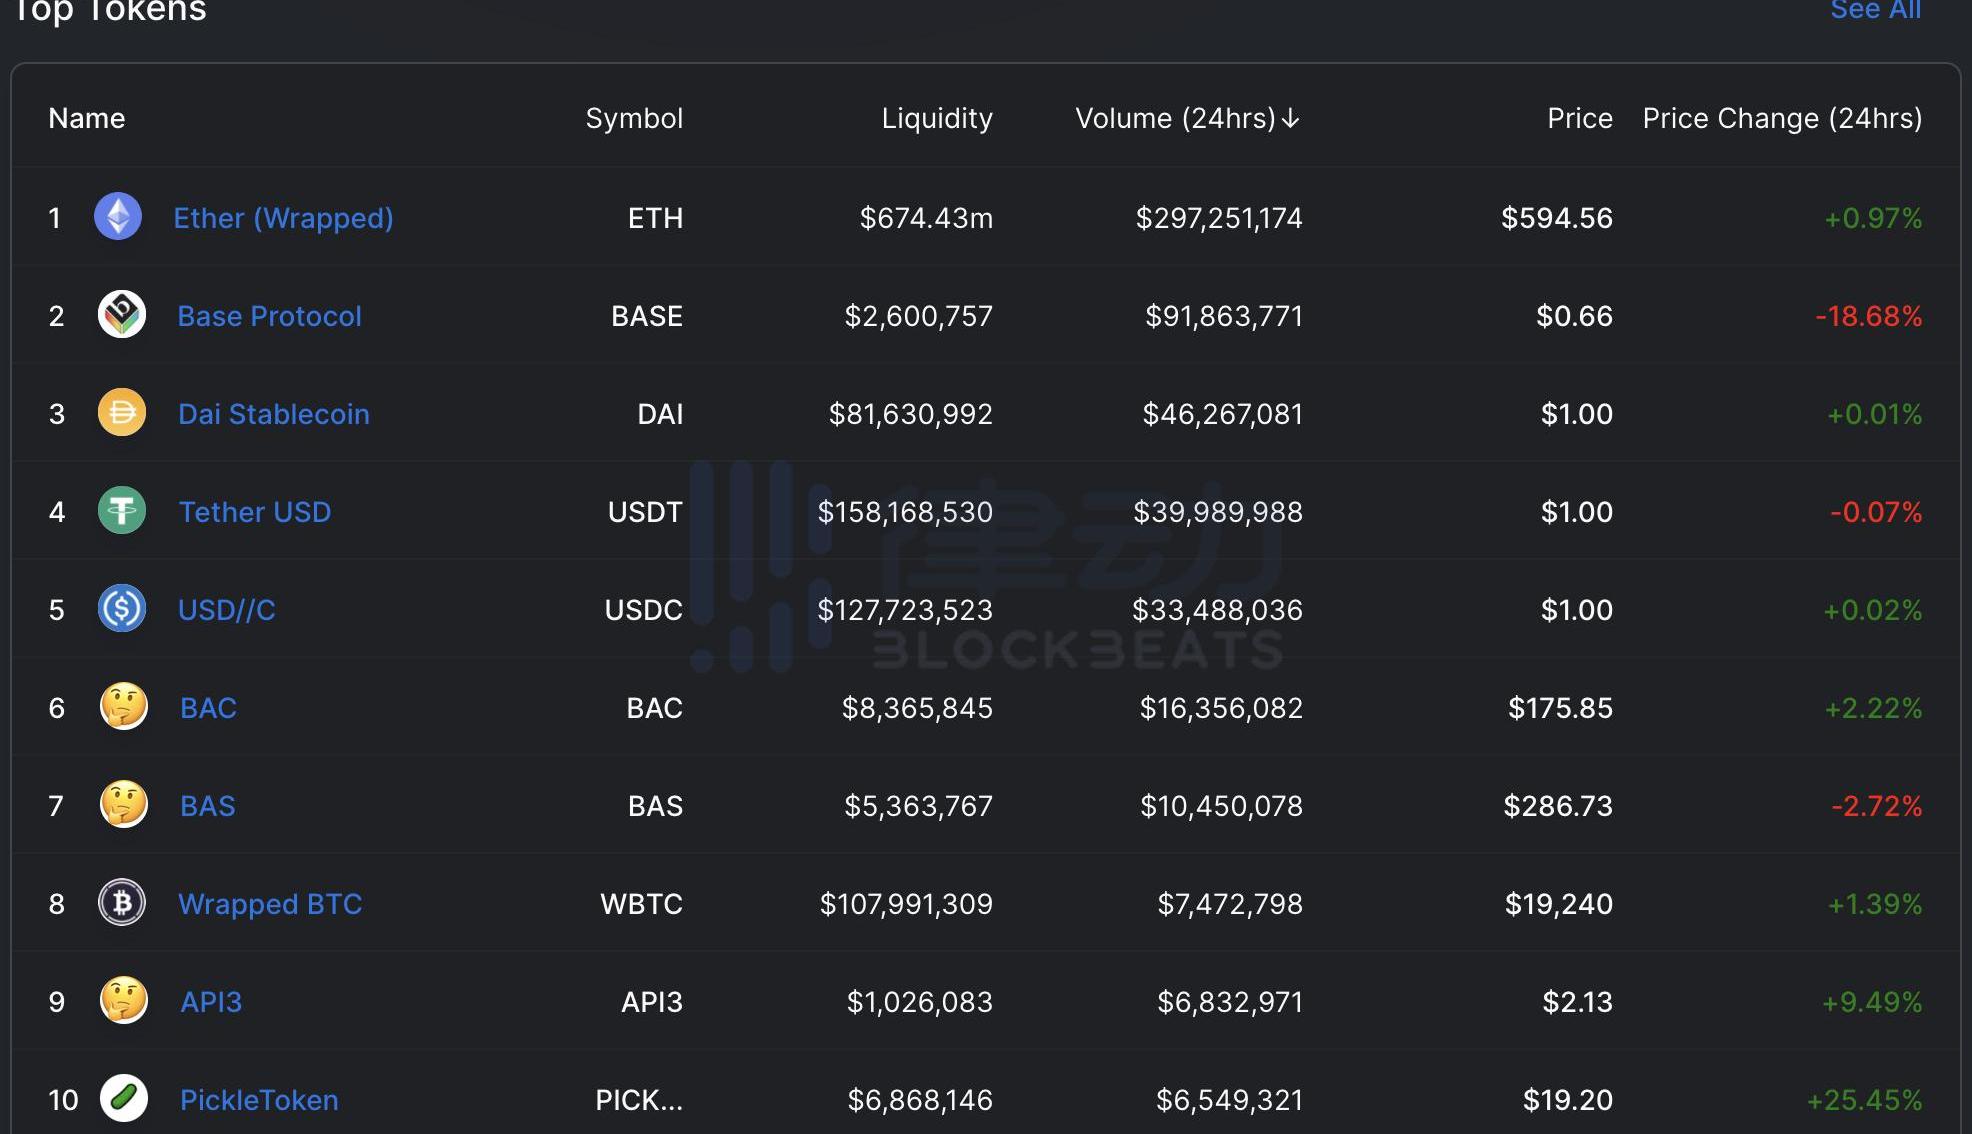Click ETH volume $297,251,174
This screenshot has height=1134, width=1972.
pyautogui.click(x=1219, y=218)
